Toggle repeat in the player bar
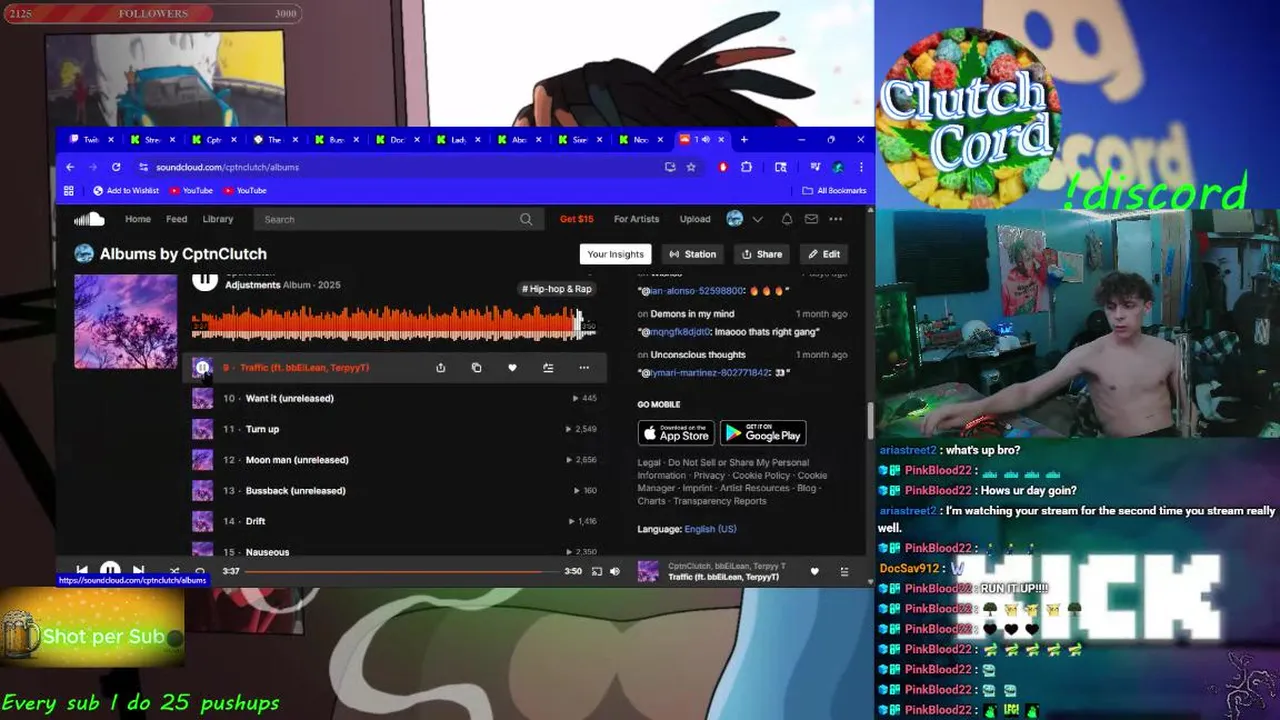Viewport: 1280px width, 720px height. (200, 571)
